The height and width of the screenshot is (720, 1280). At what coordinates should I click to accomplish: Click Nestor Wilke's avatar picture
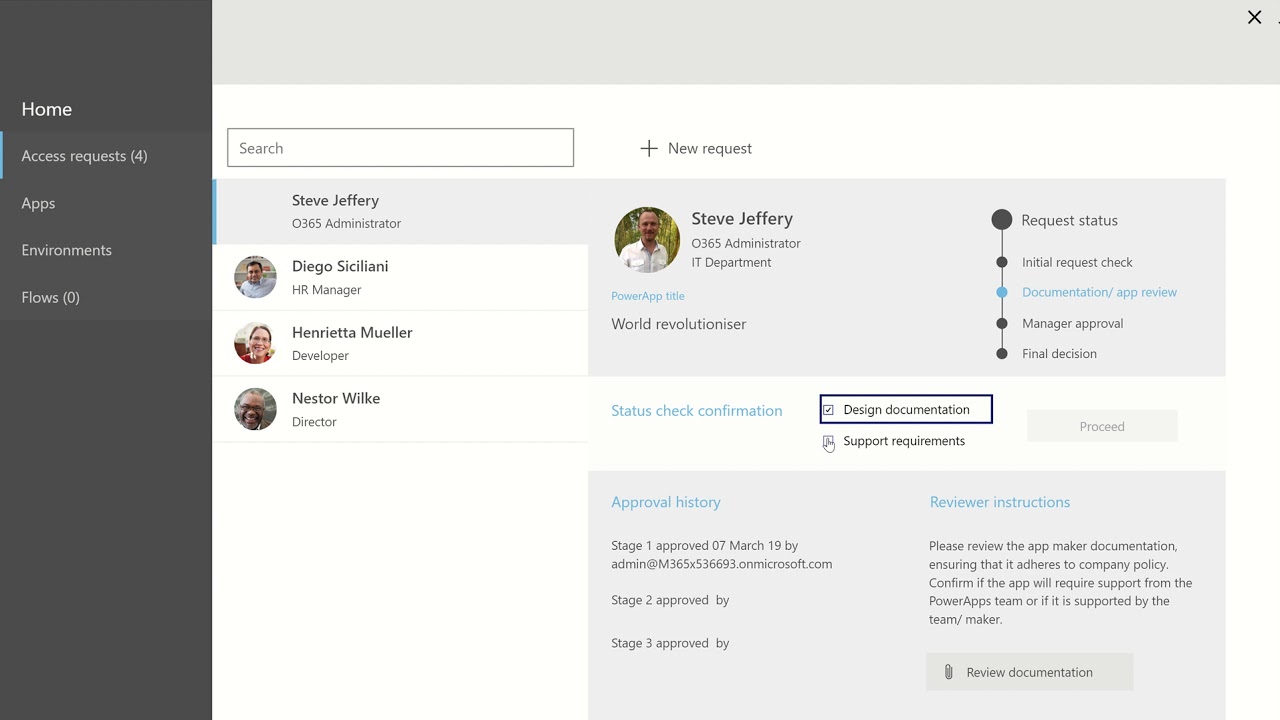255,409
